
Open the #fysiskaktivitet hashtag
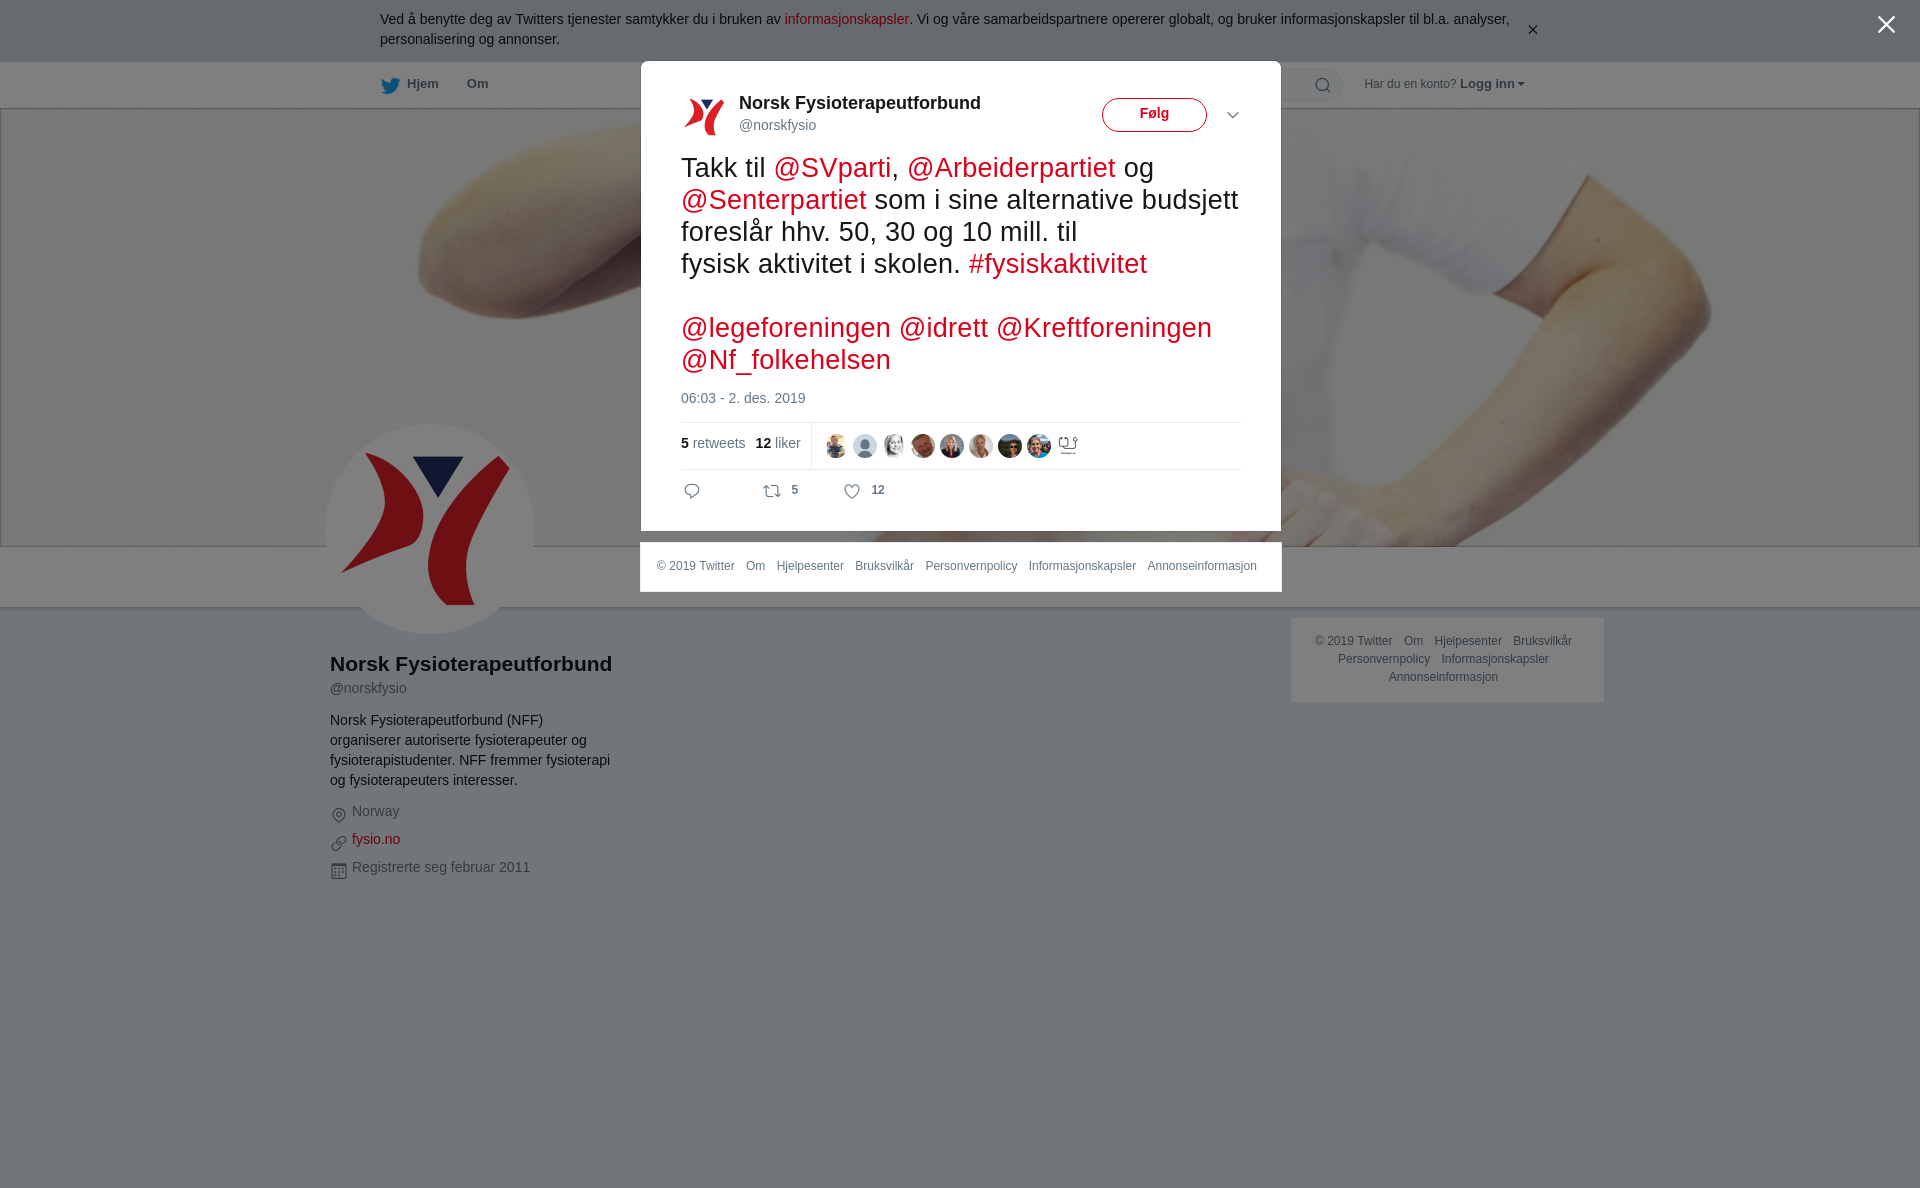pos(1057,264)
